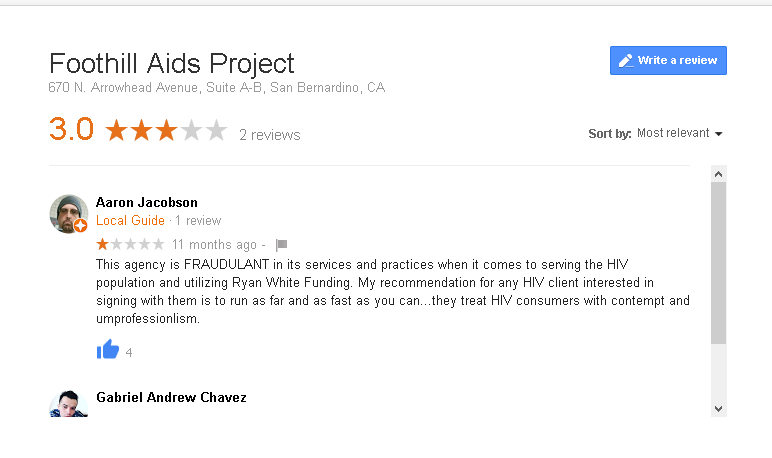Click the Local Guide badge on Aaron's avatar
Viewport: 772px width, 458px height.
coord(80,226)
